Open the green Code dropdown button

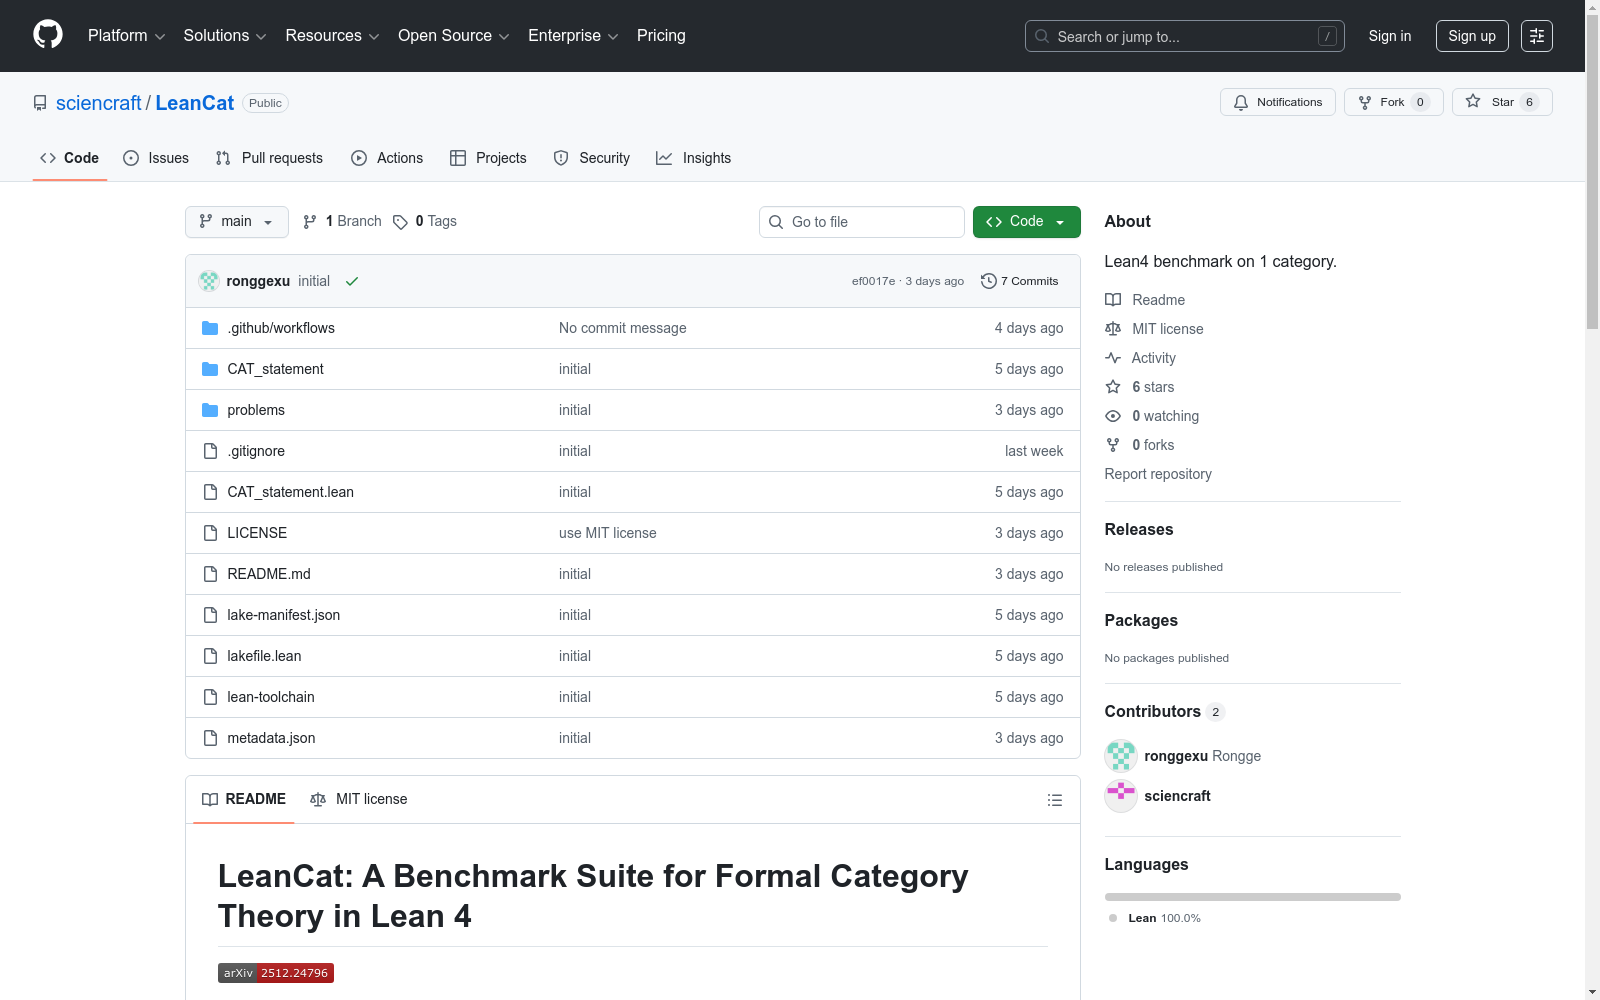tap(1026, 222)
